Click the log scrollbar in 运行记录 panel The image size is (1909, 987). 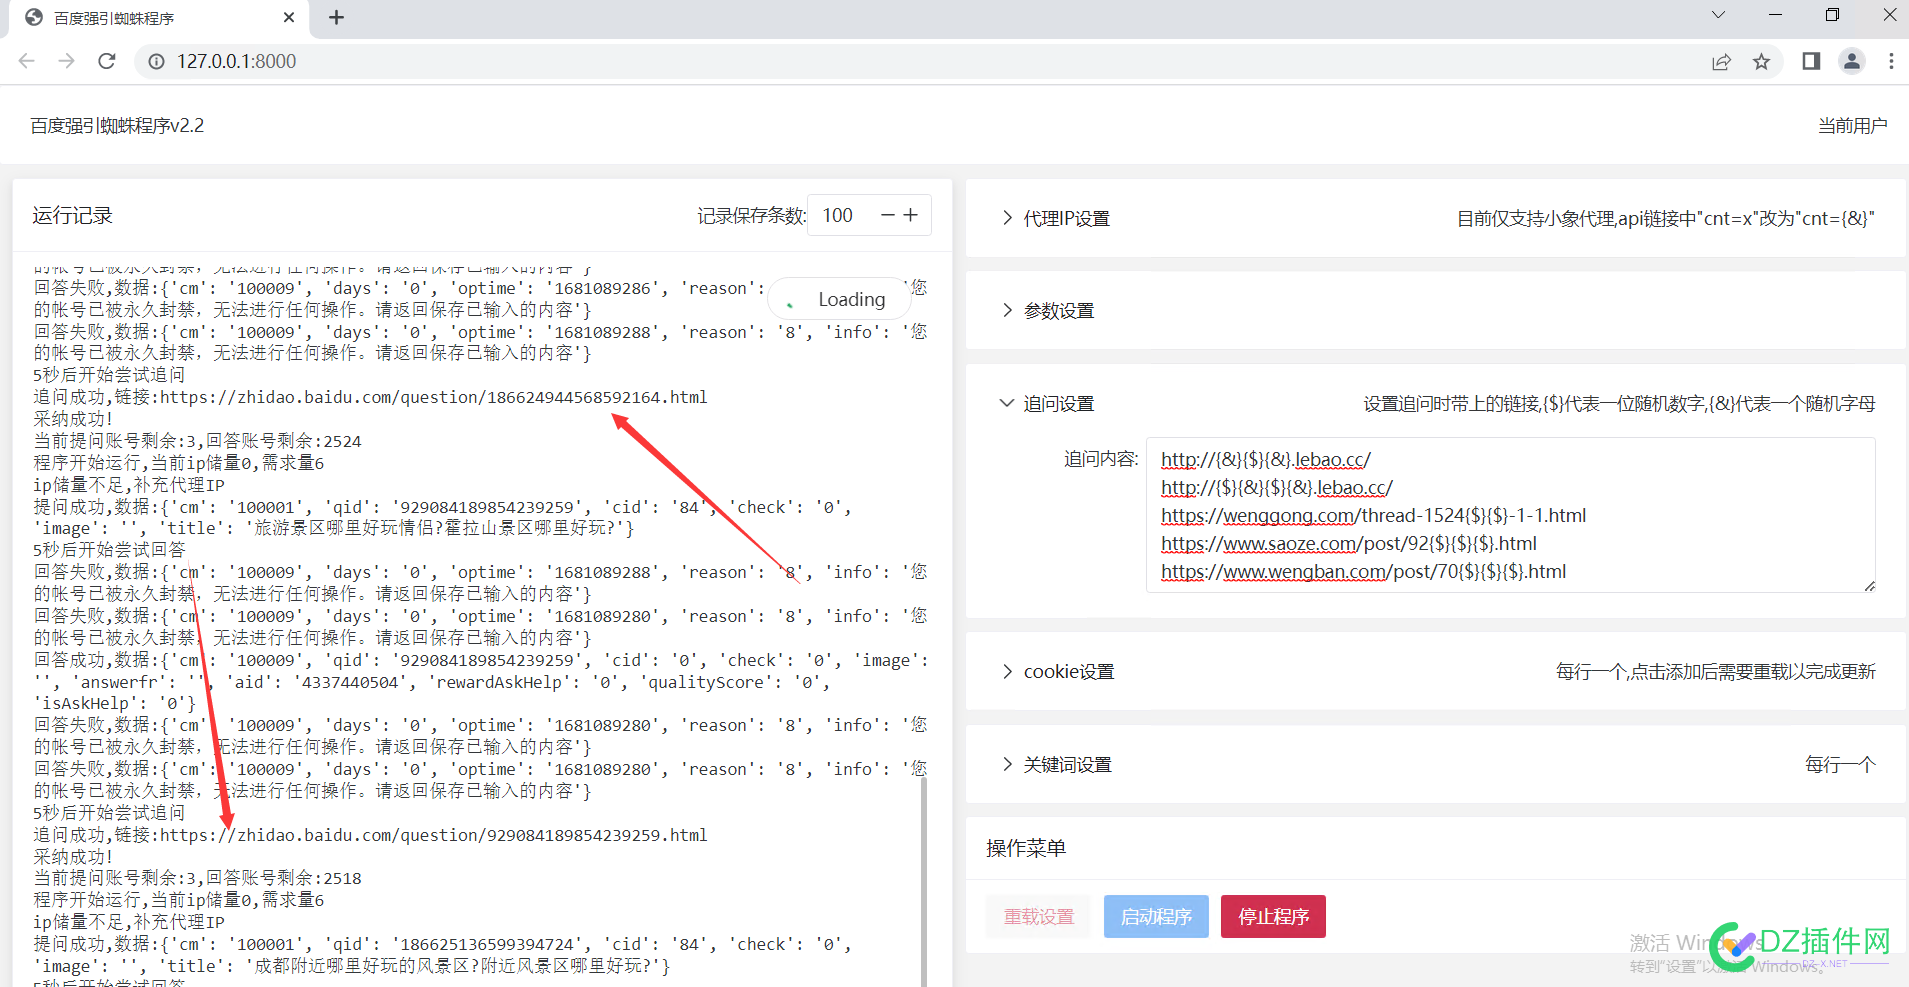pyautogui.click(x=923, y=881)
